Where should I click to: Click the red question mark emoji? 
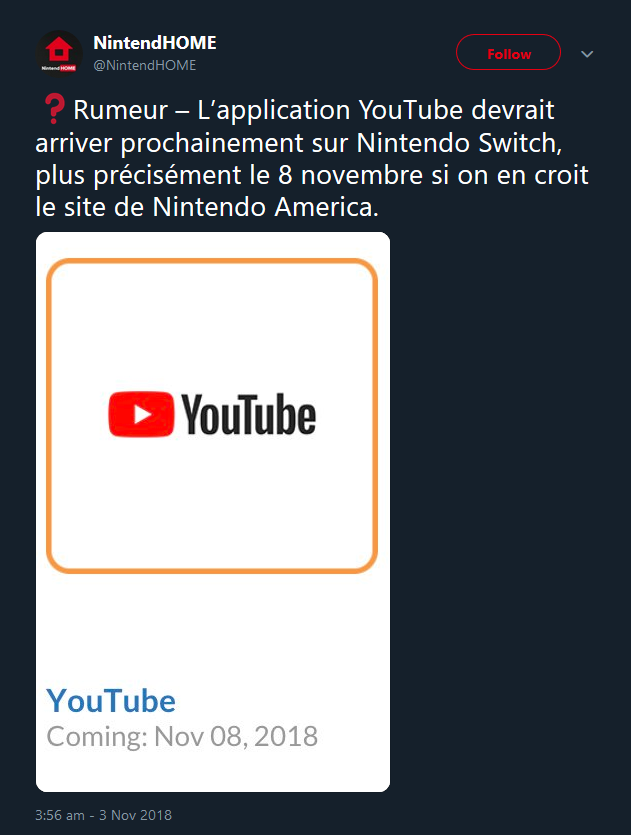click(54, 109)
